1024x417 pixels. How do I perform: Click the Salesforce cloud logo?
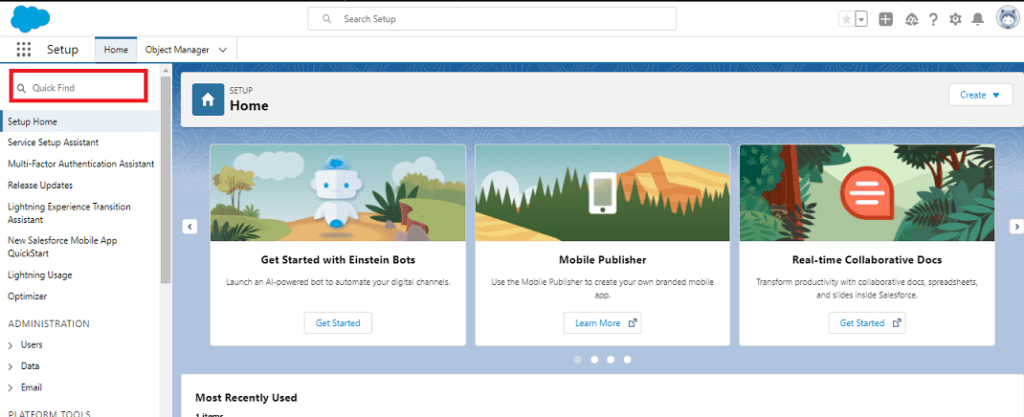tap(30, 18)
